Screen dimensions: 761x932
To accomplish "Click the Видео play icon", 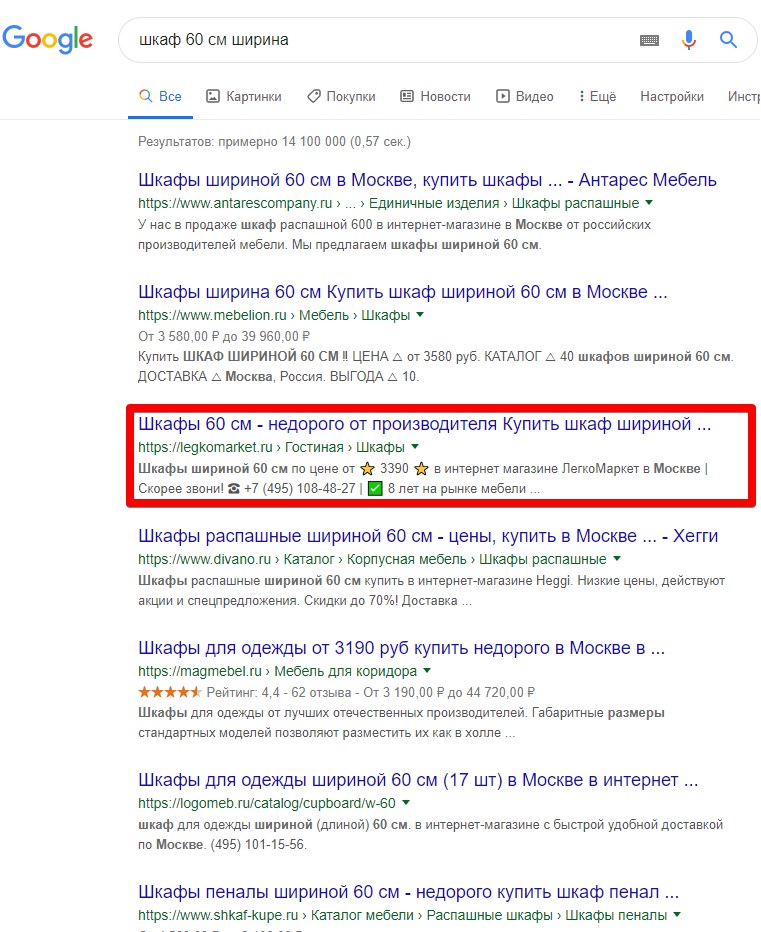I will coord(503,96).
